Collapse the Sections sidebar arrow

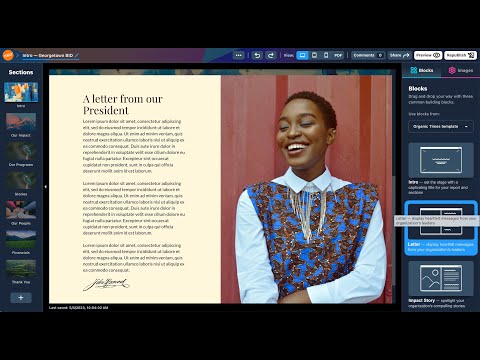[x=46, y=187]
